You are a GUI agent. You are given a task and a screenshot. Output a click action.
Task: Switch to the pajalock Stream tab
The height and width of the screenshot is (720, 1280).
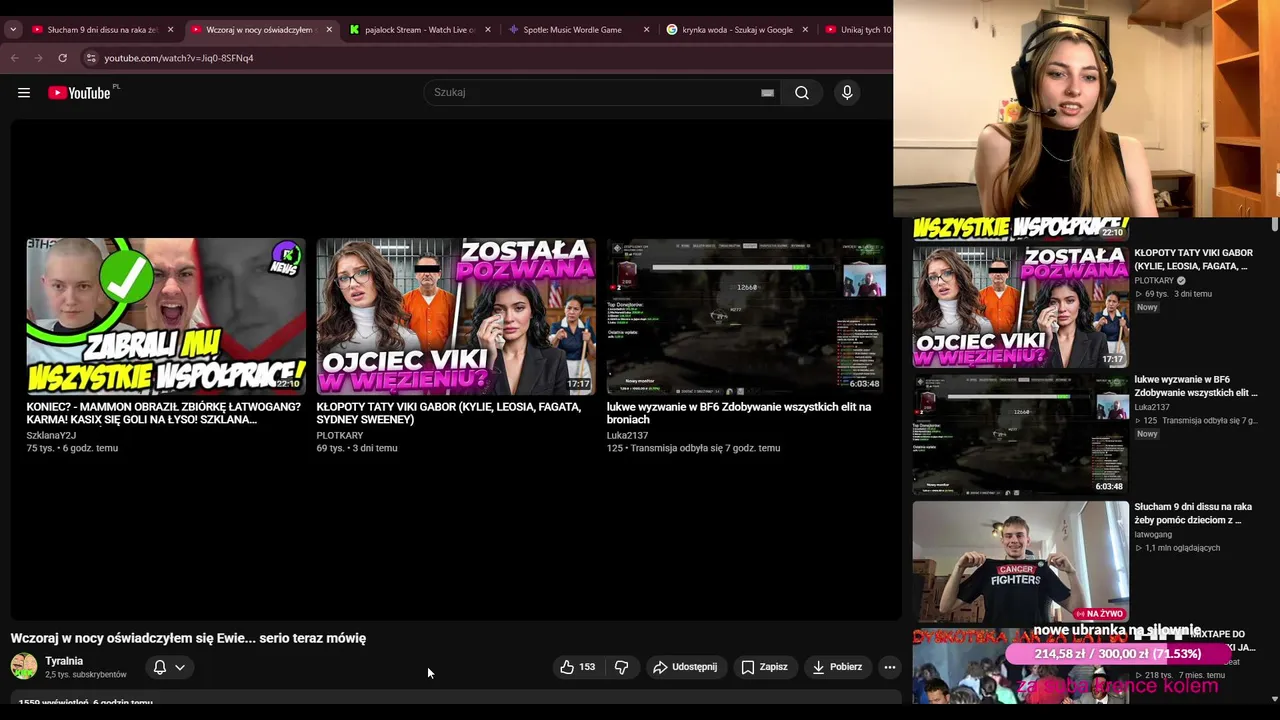pyautogui.click(x=420, y=30)
